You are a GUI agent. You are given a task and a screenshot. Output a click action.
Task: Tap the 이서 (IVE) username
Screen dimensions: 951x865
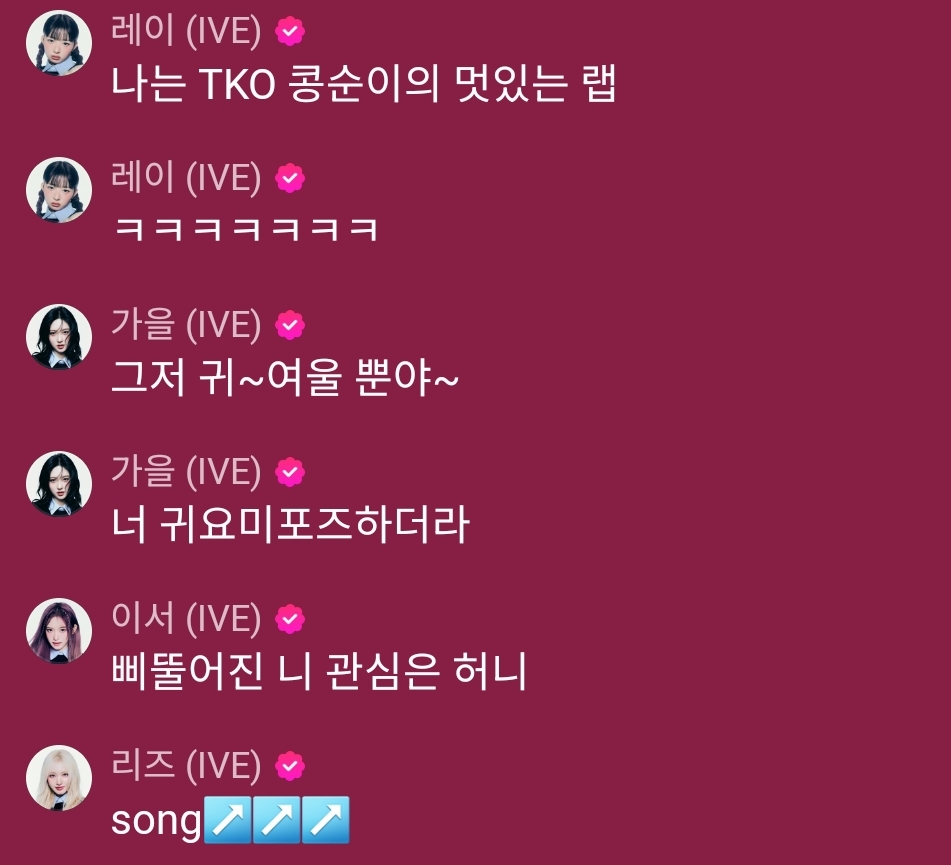(x=186, y=618)
